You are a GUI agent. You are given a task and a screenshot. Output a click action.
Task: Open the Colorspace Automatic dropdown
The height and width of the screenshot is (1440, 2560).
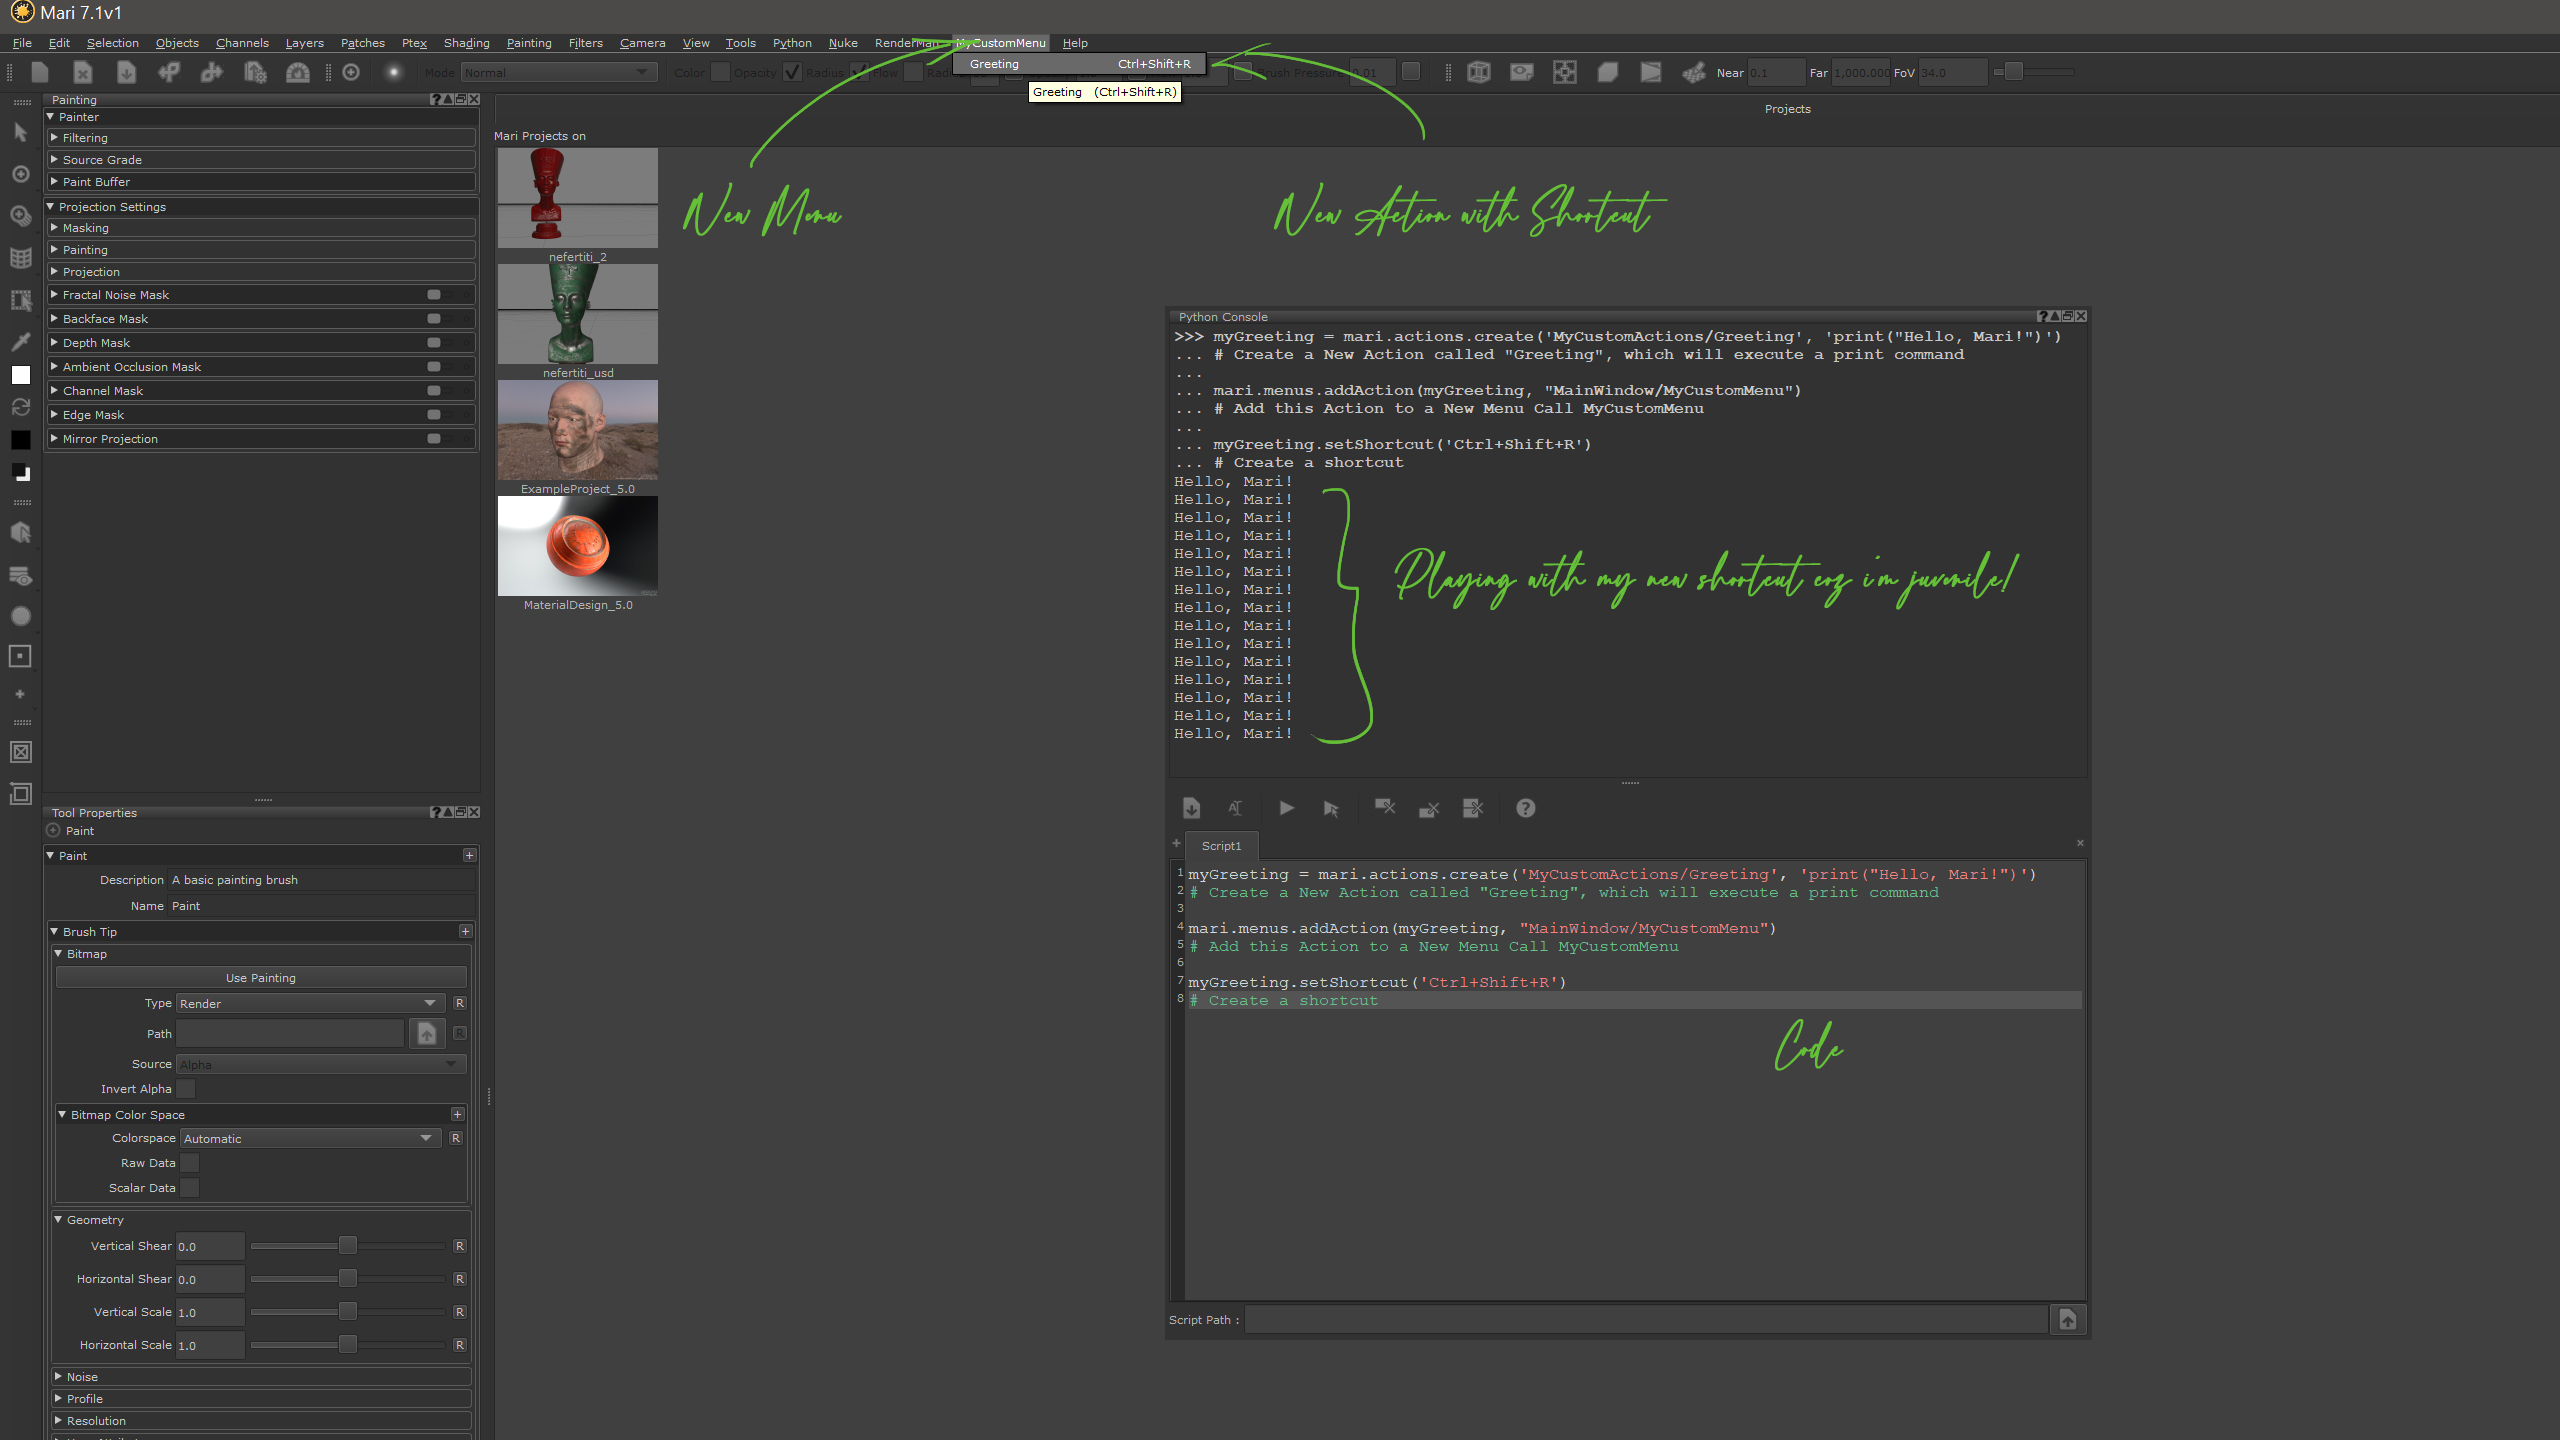(310, 1138)
